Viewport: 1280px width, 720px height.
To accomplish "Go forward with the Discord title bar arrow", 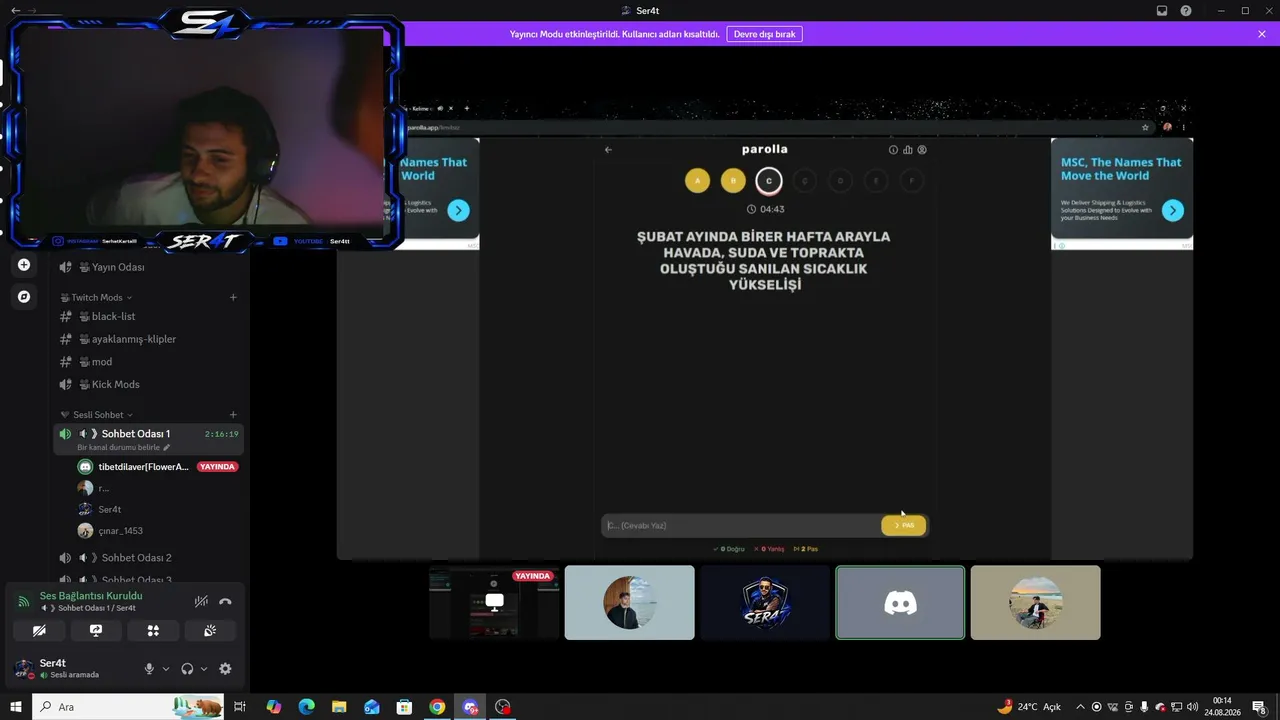I will [x=32, y=10].
